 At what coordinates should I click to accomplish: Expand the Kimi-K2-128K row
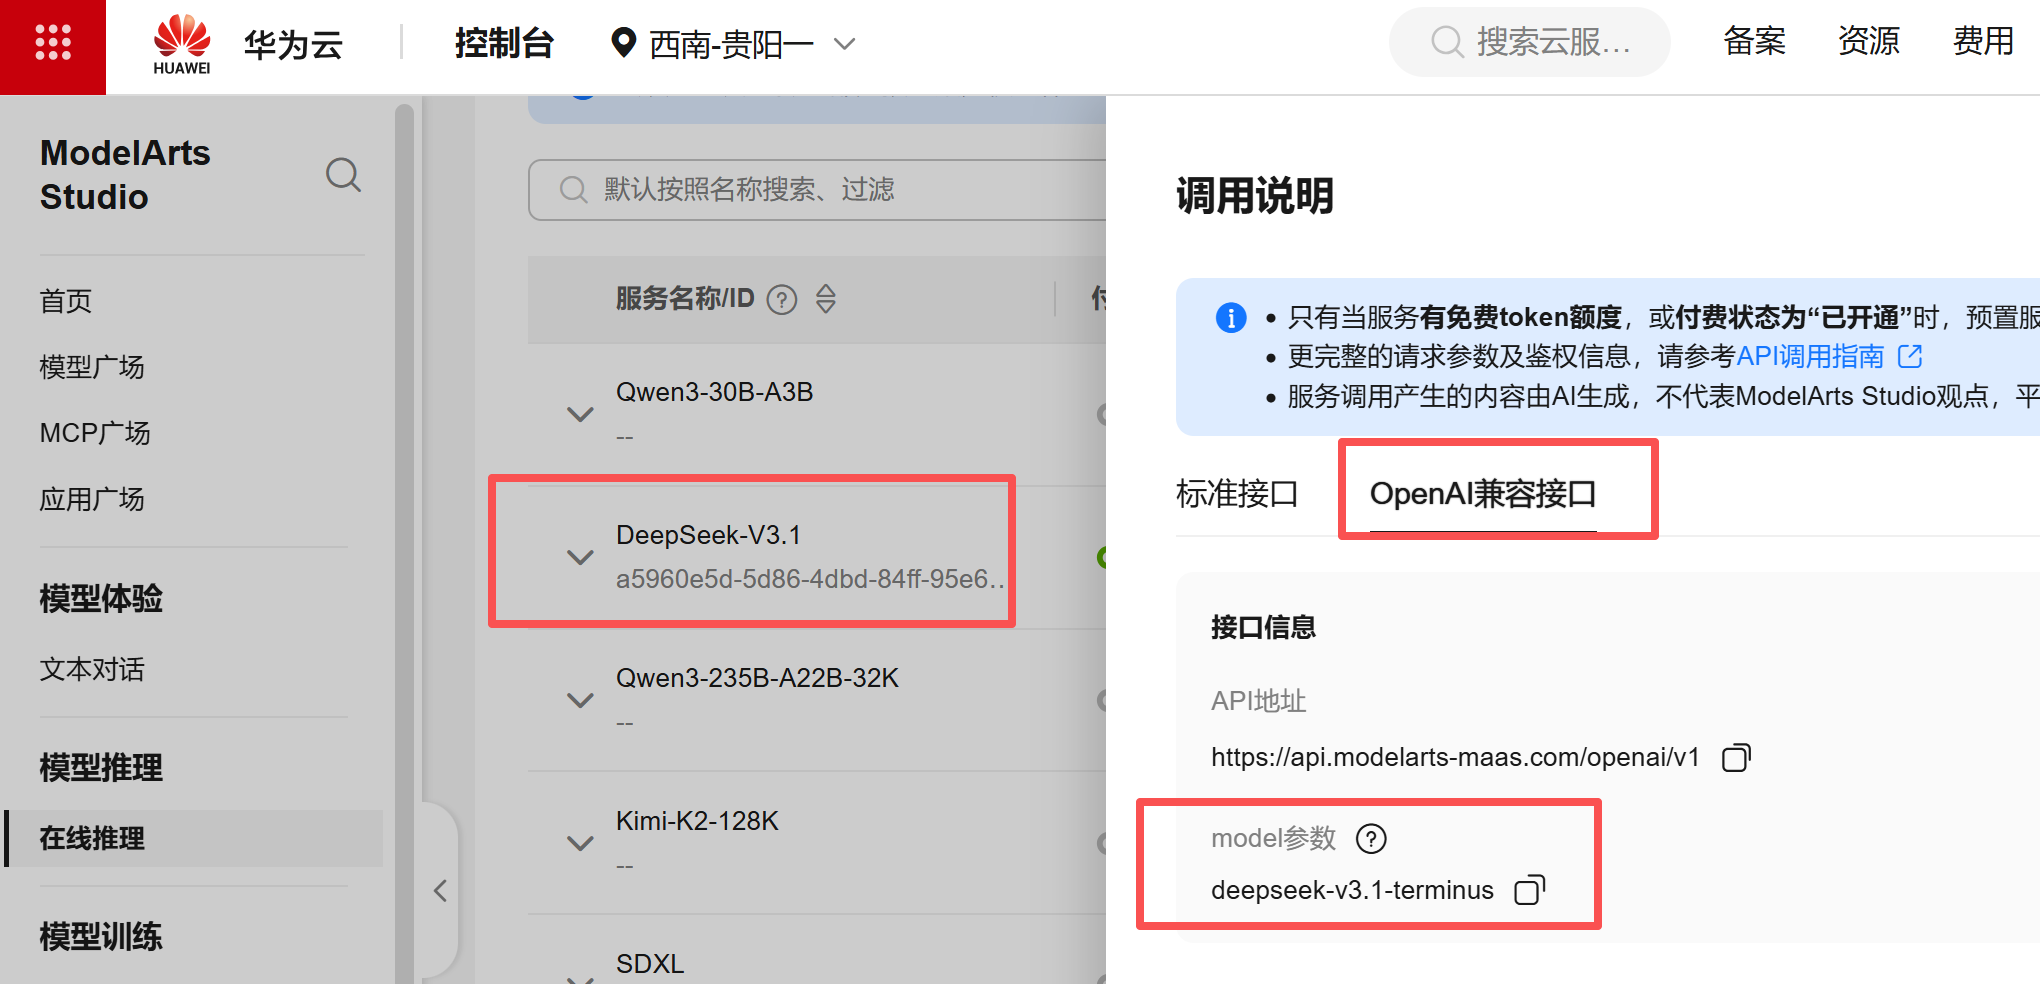point(580,843)
